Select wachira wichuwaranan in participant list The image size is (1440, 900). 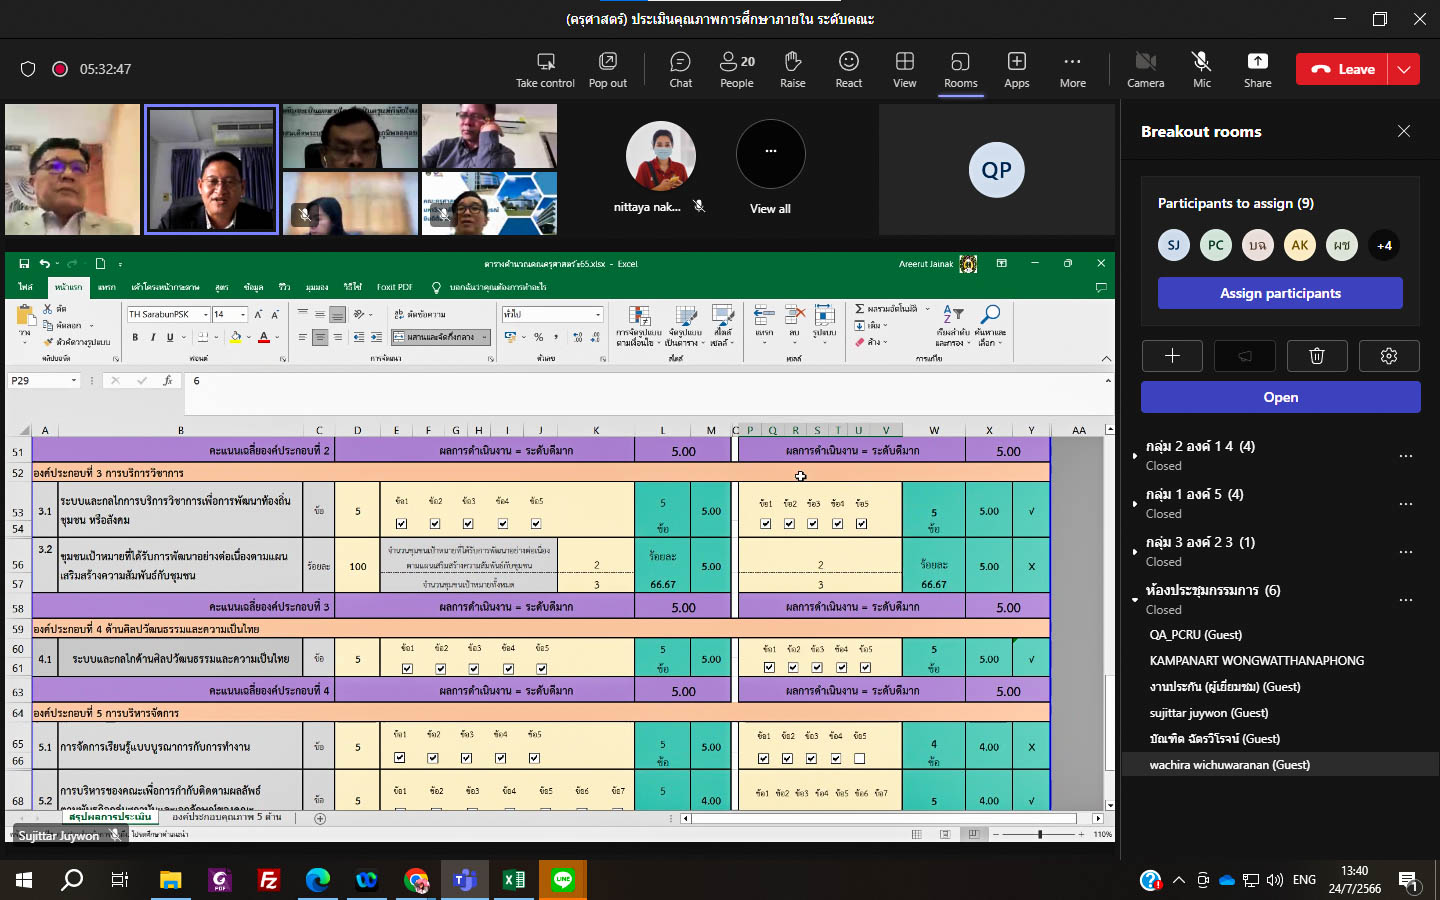click(x=1229, y=765)
